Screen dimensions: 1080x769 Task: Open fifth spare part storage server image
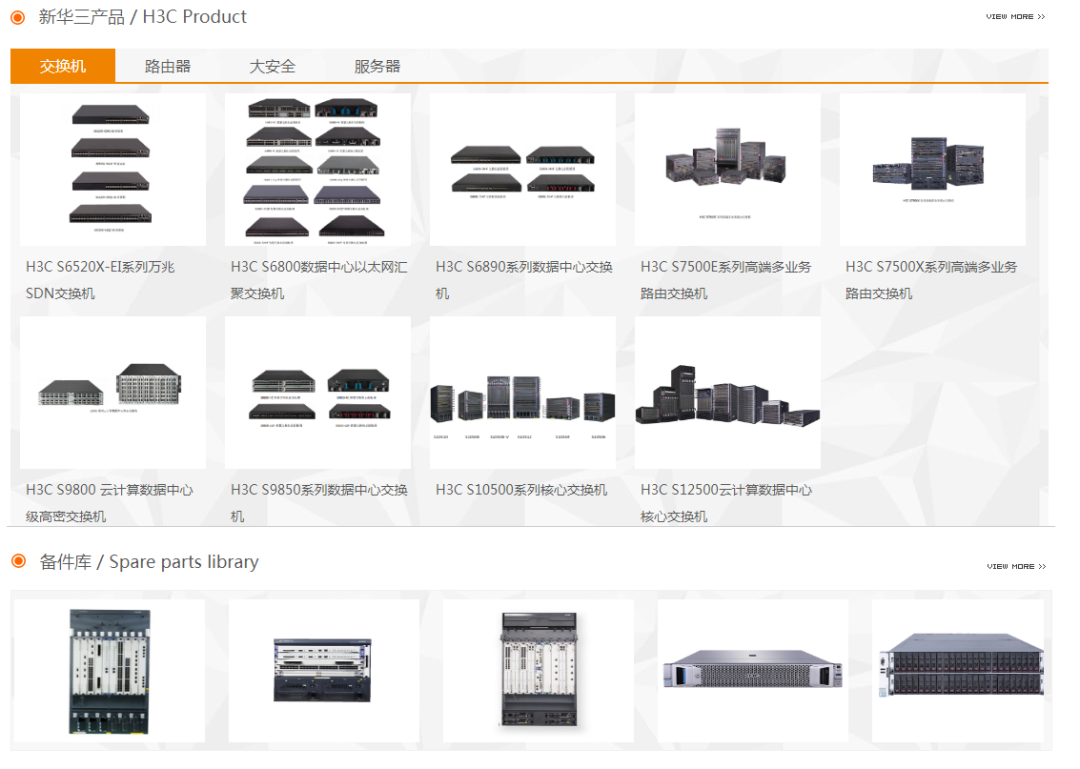click(x=958, y=671)
